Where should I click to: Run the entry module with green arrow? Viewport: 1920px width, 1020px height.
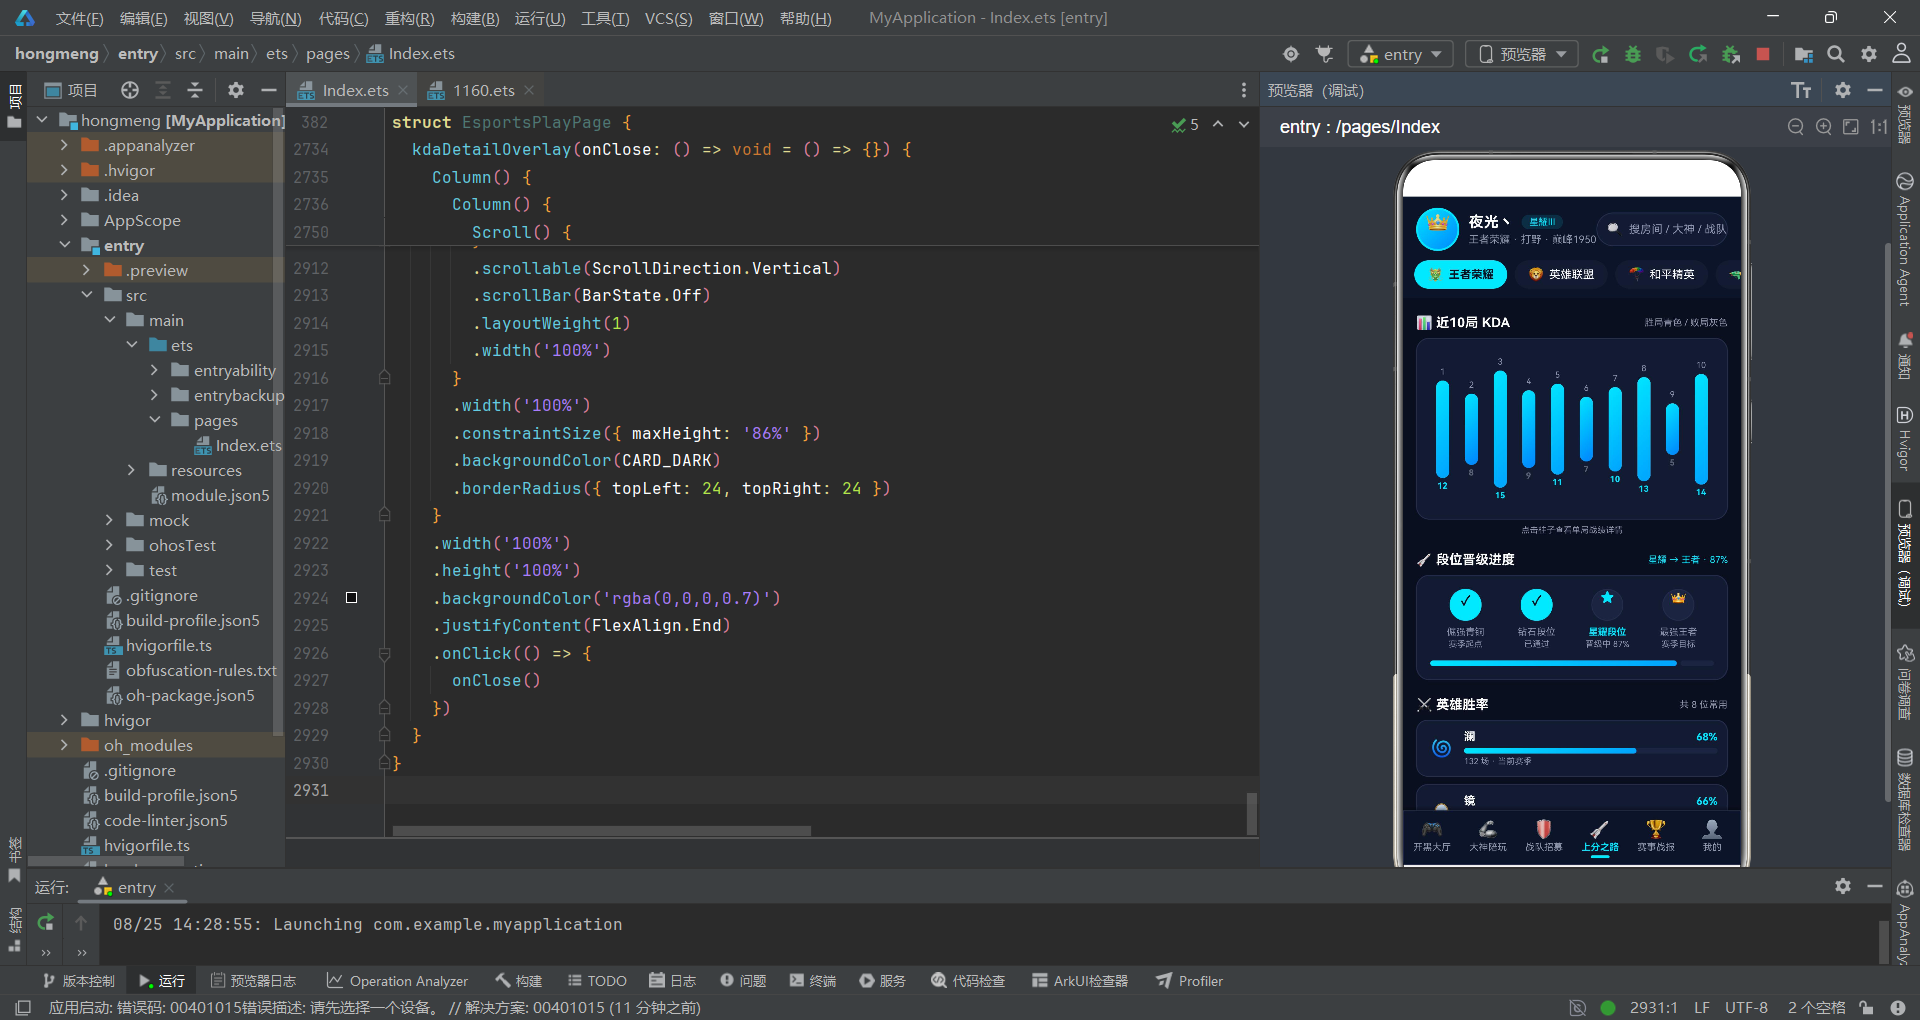tap(1600, 54)
